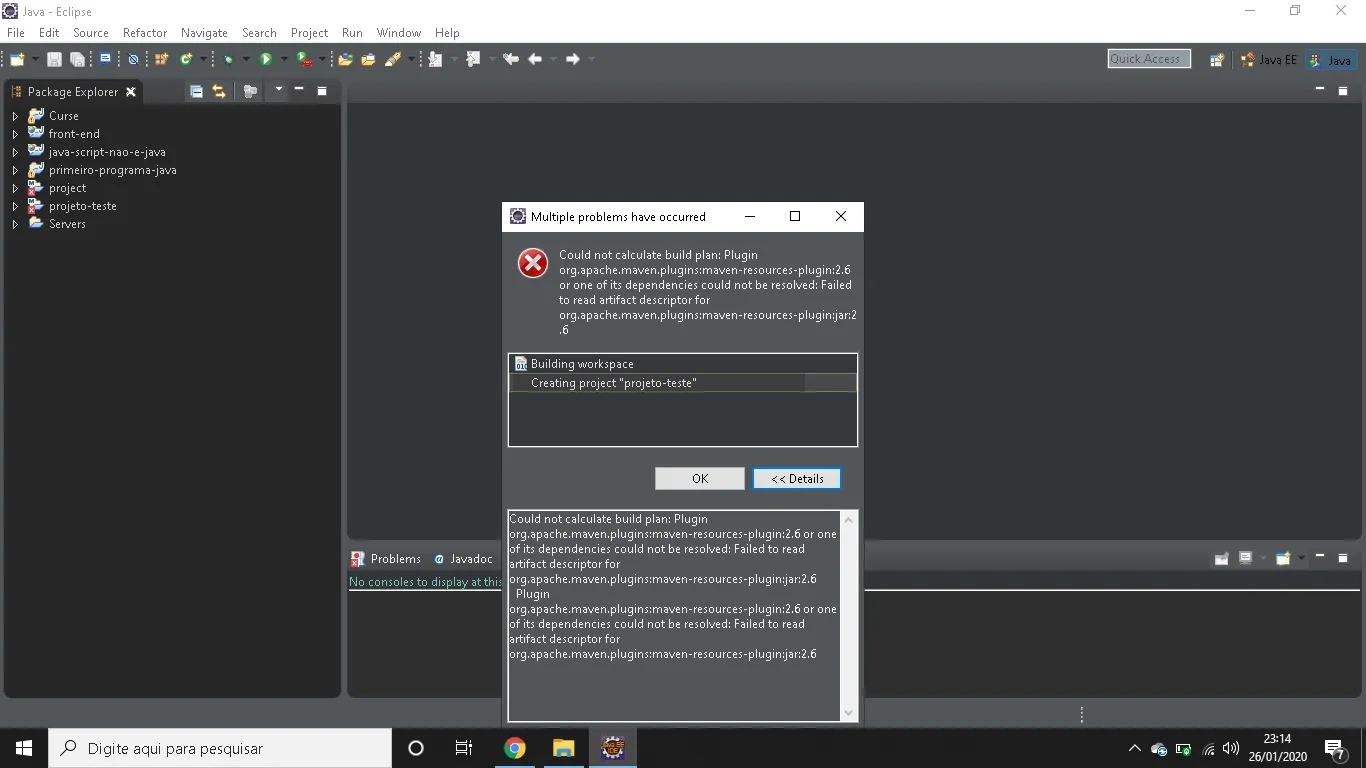This screenshot has width=1366, height=768.
Task: Click the New Java Package icon
Action: [x=161, y=60]
